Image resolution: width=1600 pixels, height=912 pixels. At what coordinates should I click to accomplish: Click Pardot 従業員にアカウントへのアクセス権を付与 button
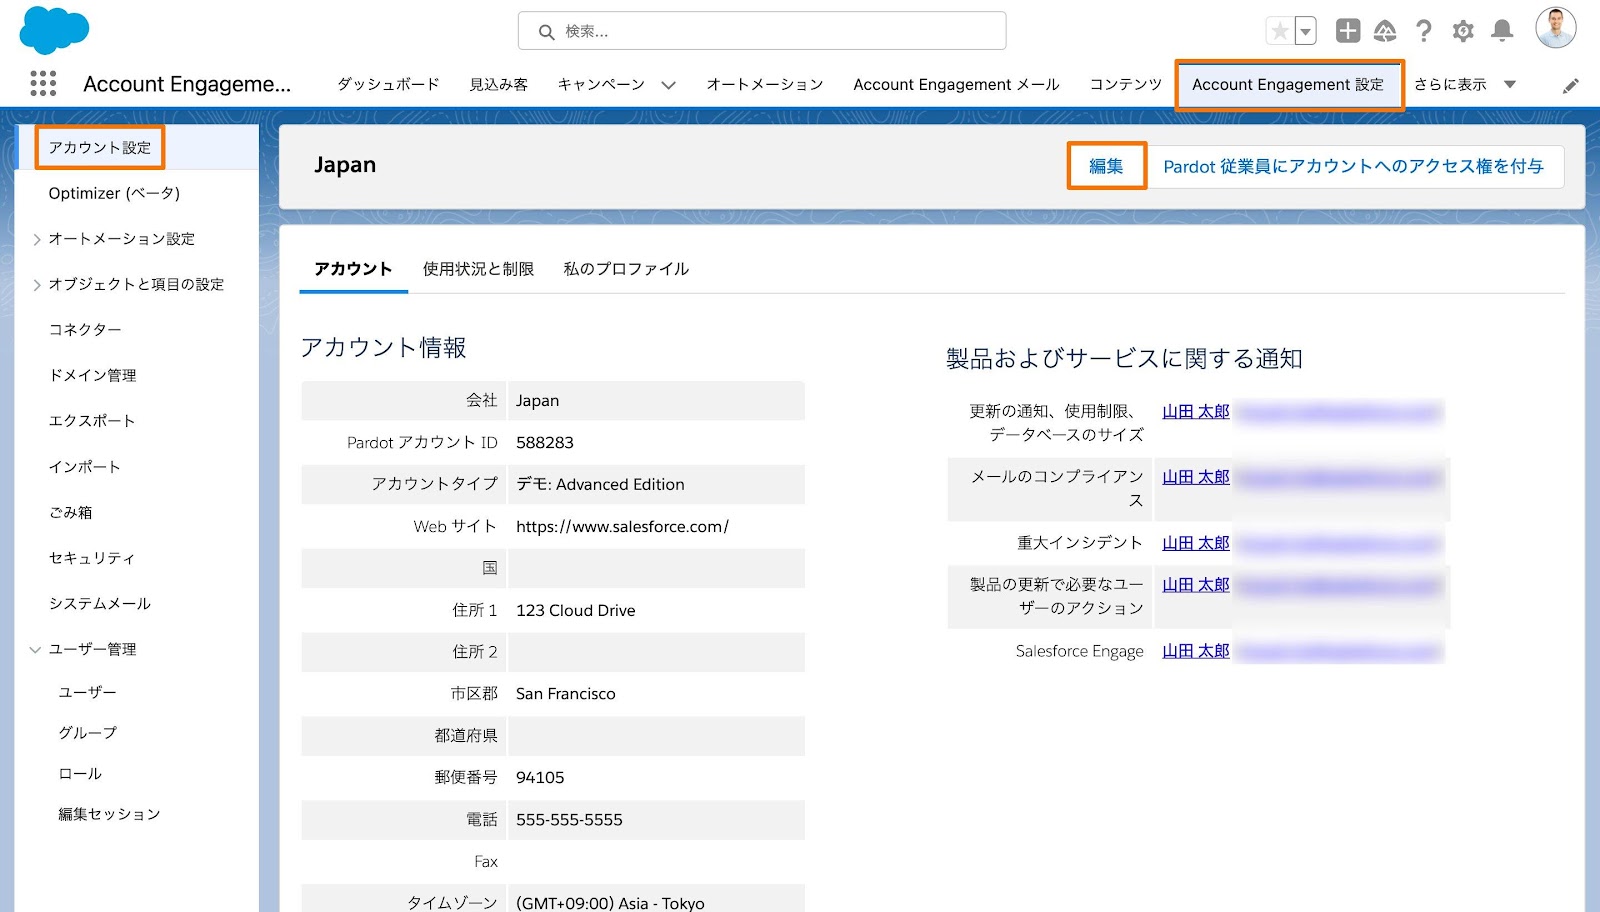[x=1353, y=167]
